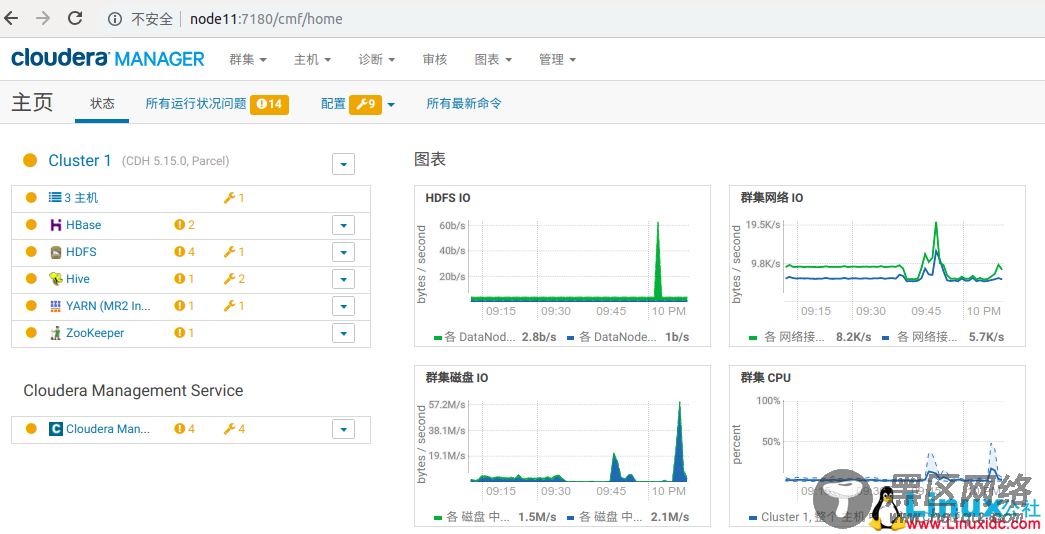
Task: Open the 群集磁盘 IO chart title
Action: 457,378
